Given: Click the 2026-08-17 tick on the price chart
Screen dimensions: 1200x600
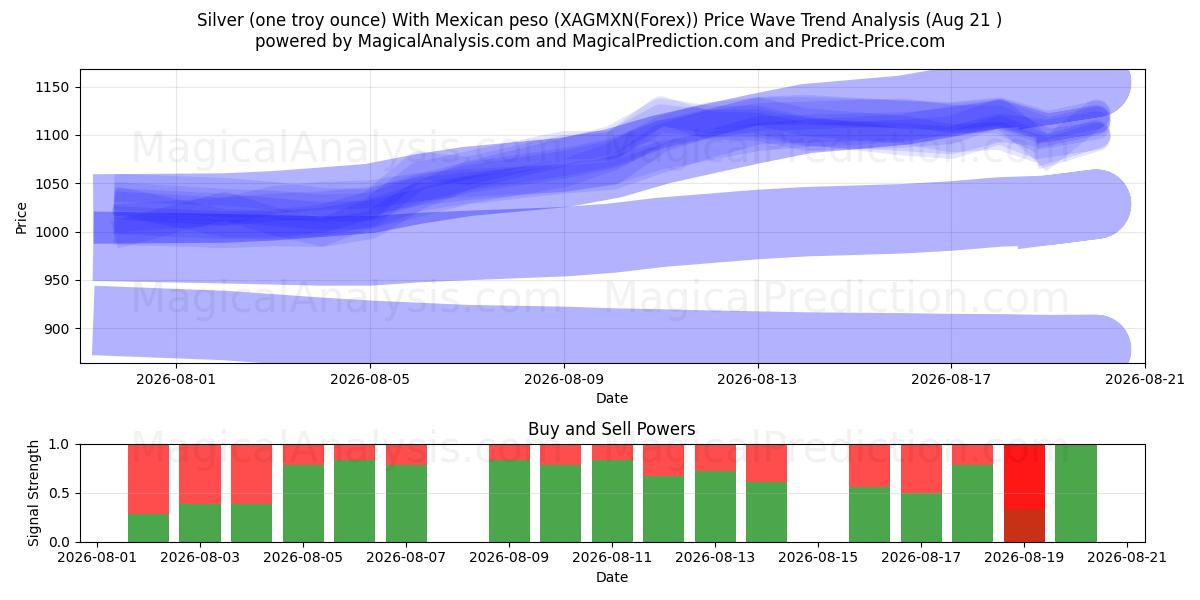Looking at the screenshot, I should pos(951,379).
